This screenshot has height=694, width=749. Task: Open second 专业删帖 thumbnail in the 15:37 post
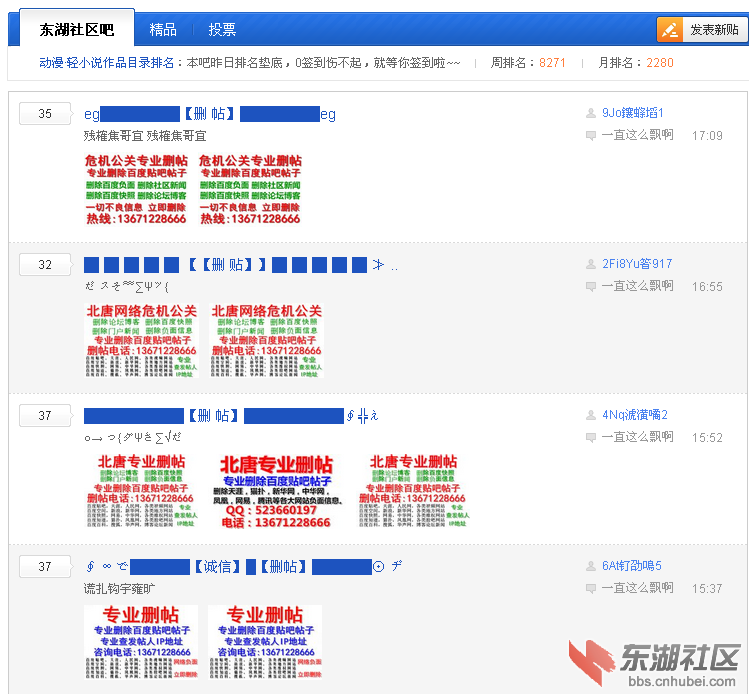click(265, 642)
